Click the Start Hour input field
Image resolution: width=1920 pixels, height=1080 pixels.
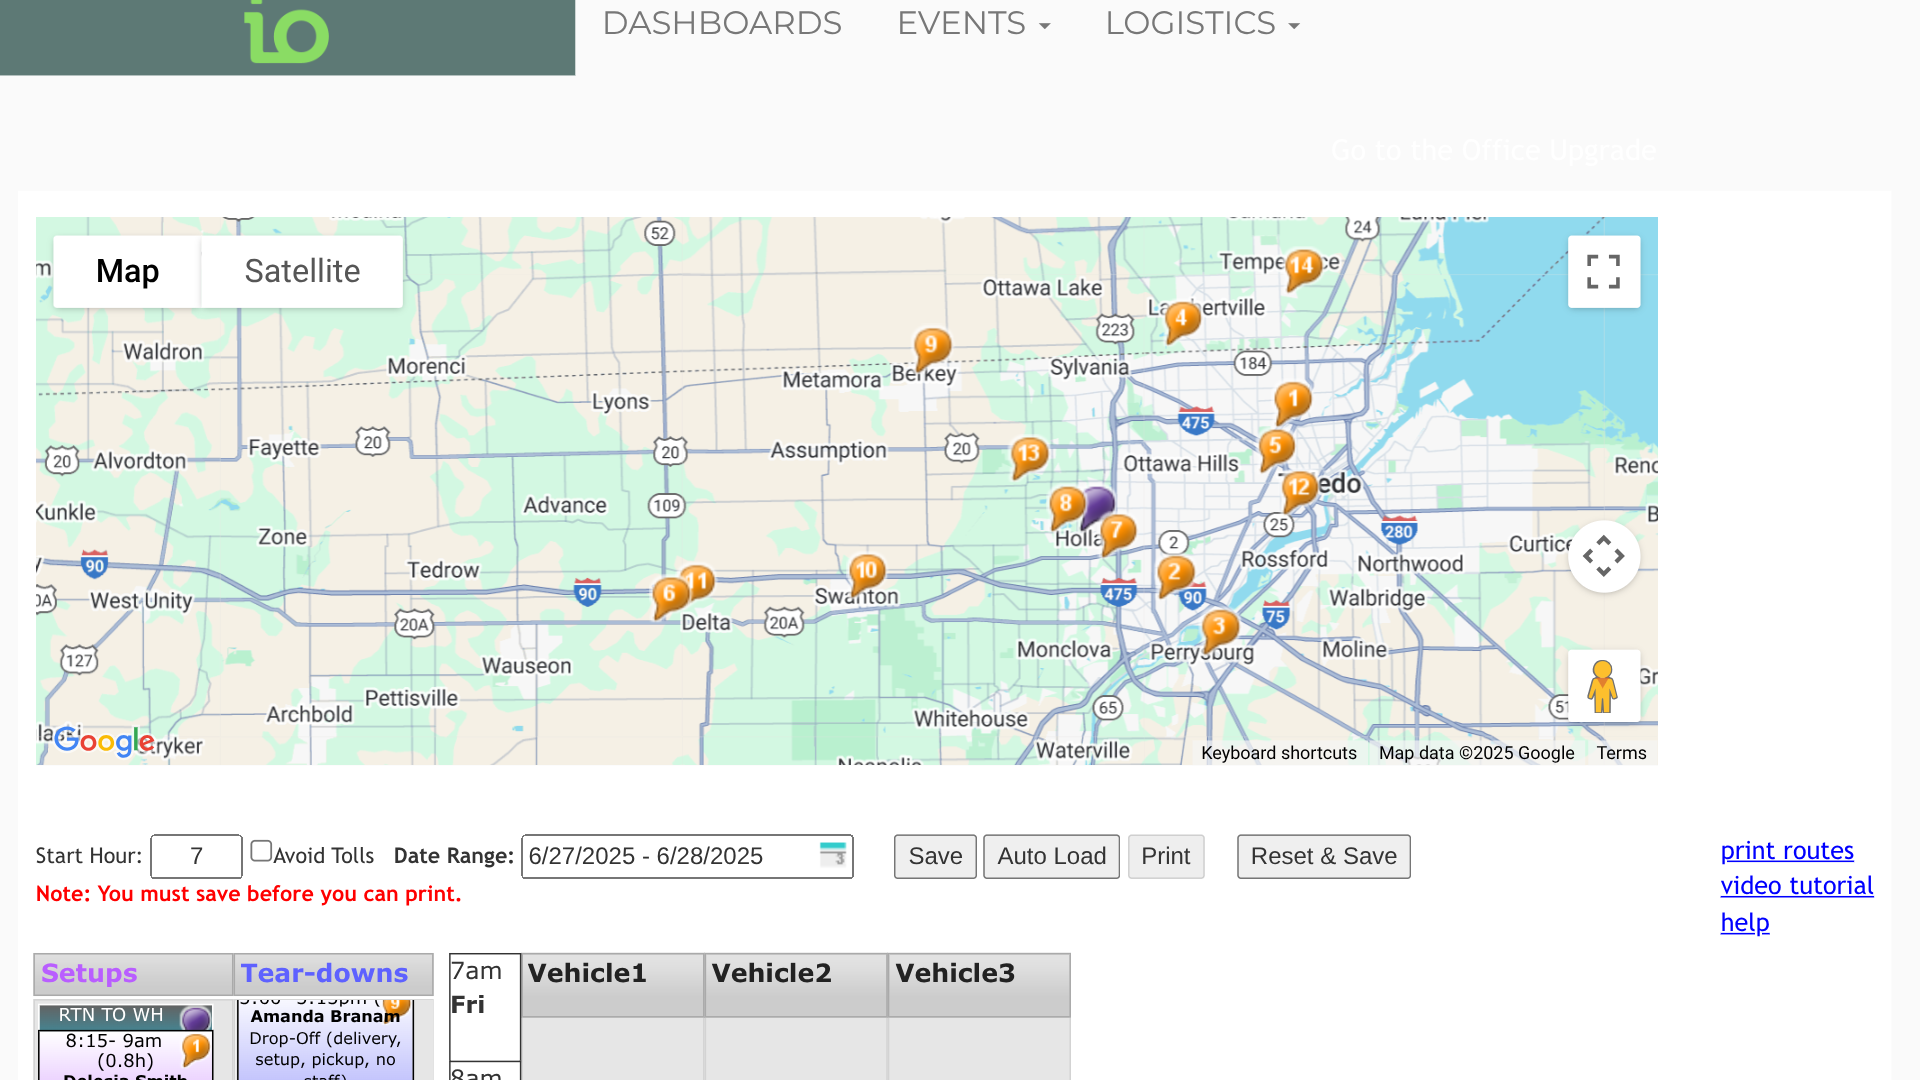pos(196,856)
